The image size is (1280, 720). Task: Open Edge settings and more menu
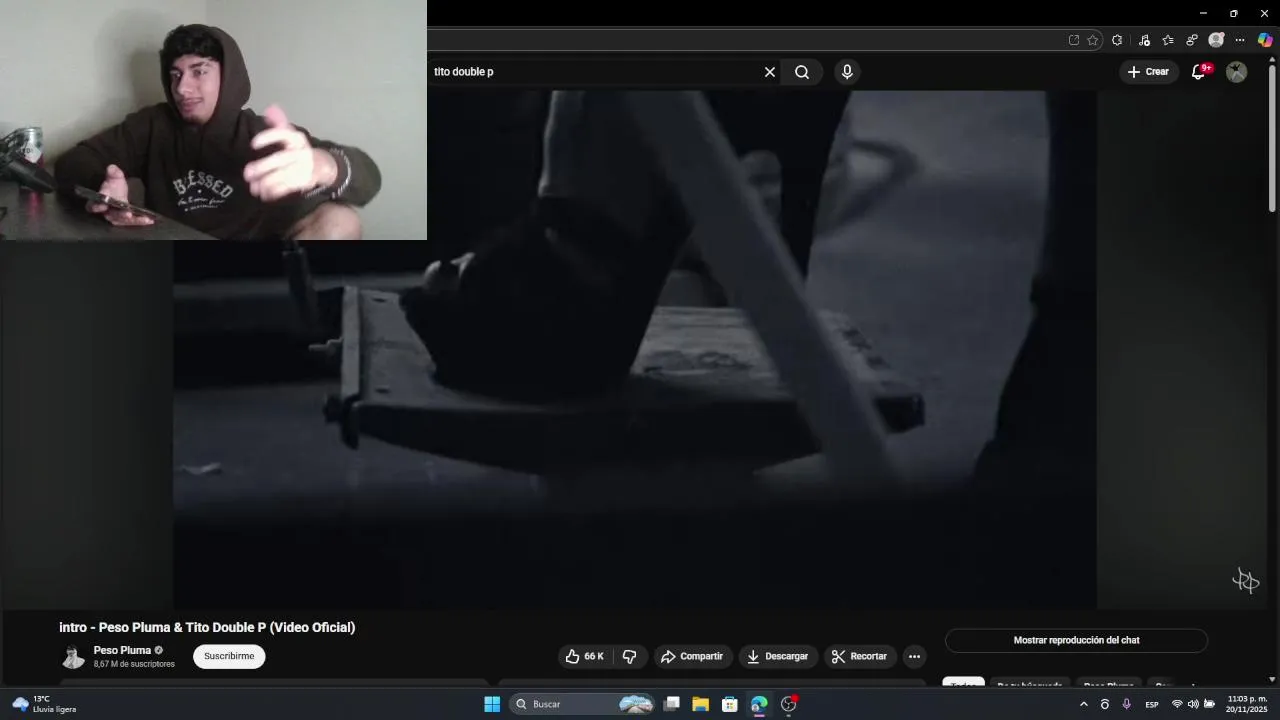pos(1240,40)
